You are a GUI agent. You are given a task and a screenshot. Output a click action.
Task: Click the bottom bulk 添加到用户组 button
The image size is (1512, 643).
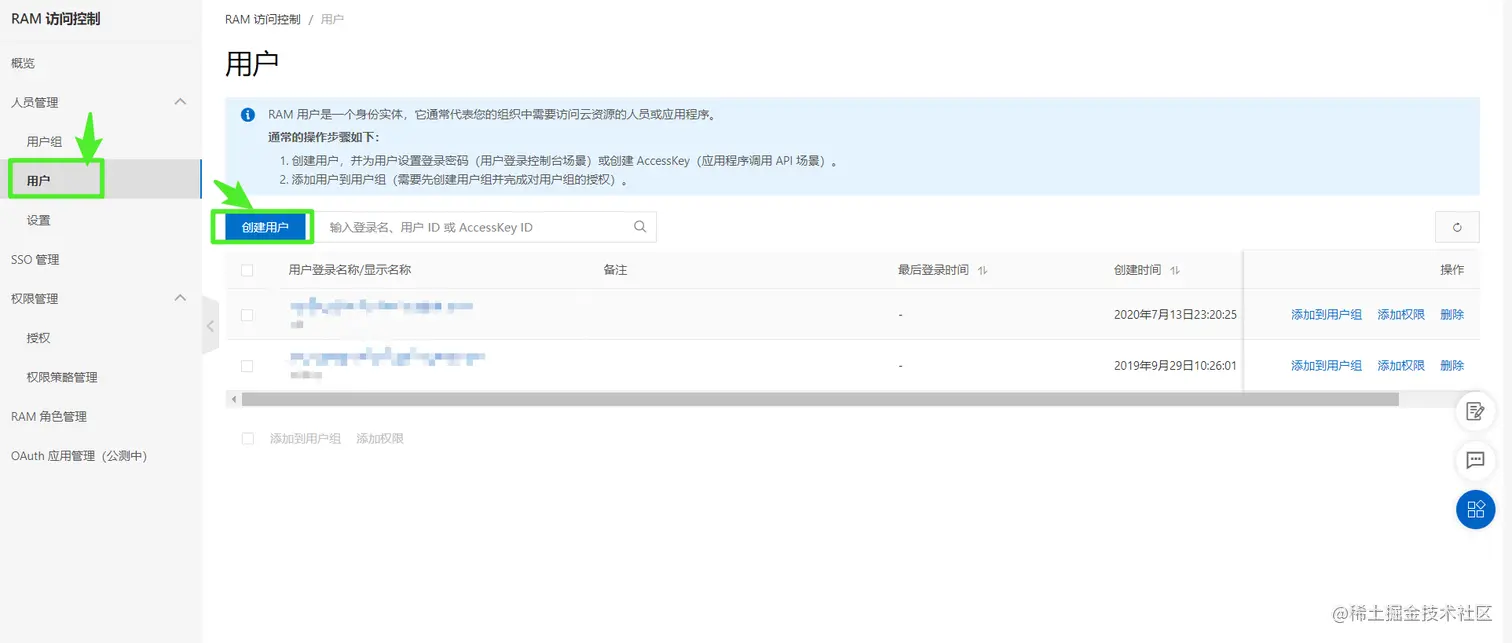tap(305, 439)
